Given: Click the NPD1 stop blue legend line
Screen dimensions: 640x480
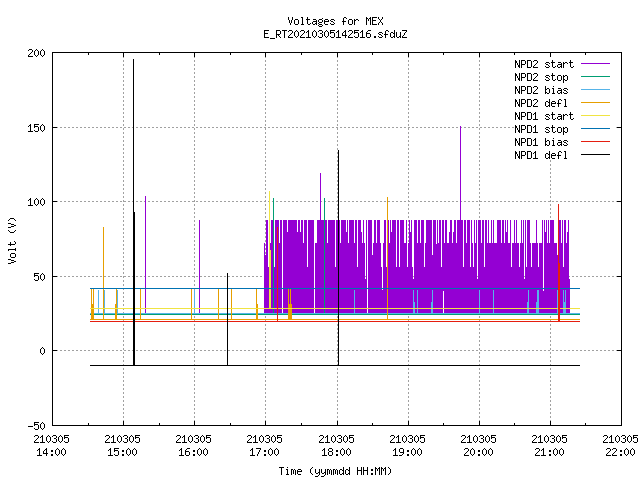Looking at the screenshot, I should point(595,129).
